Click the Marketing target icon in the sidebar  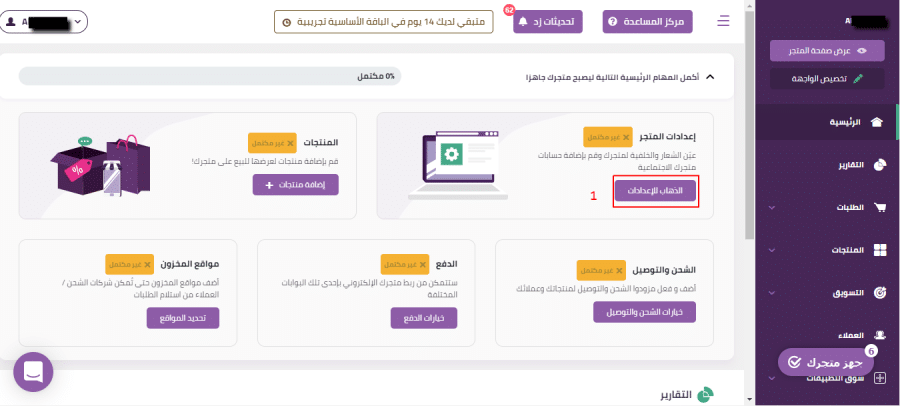point(879,292)
